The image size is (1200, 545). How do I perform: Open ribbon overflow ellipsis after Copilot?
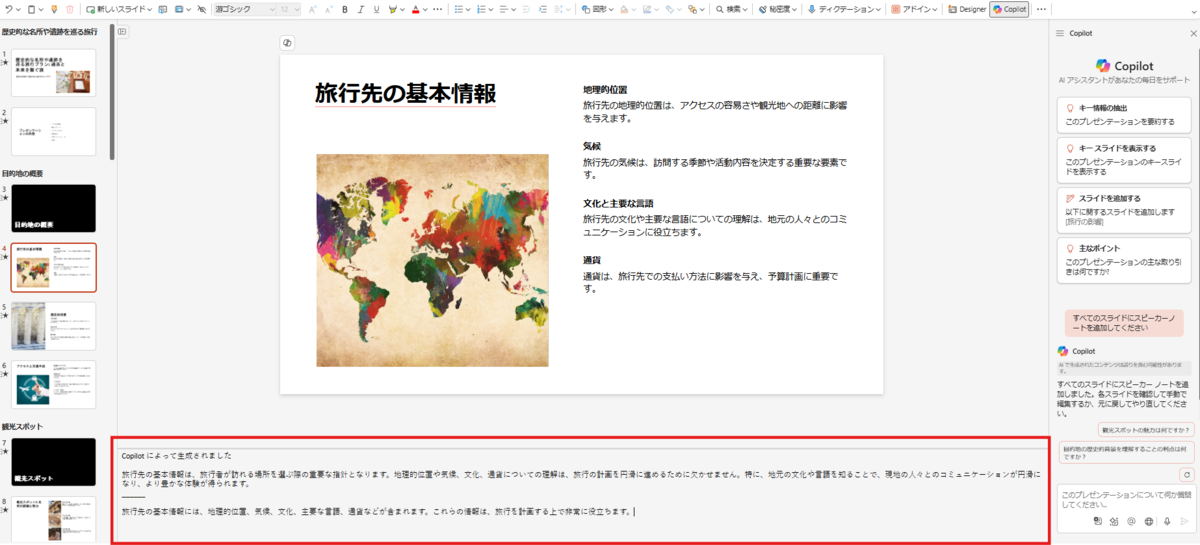click(x=1042, y=9)
